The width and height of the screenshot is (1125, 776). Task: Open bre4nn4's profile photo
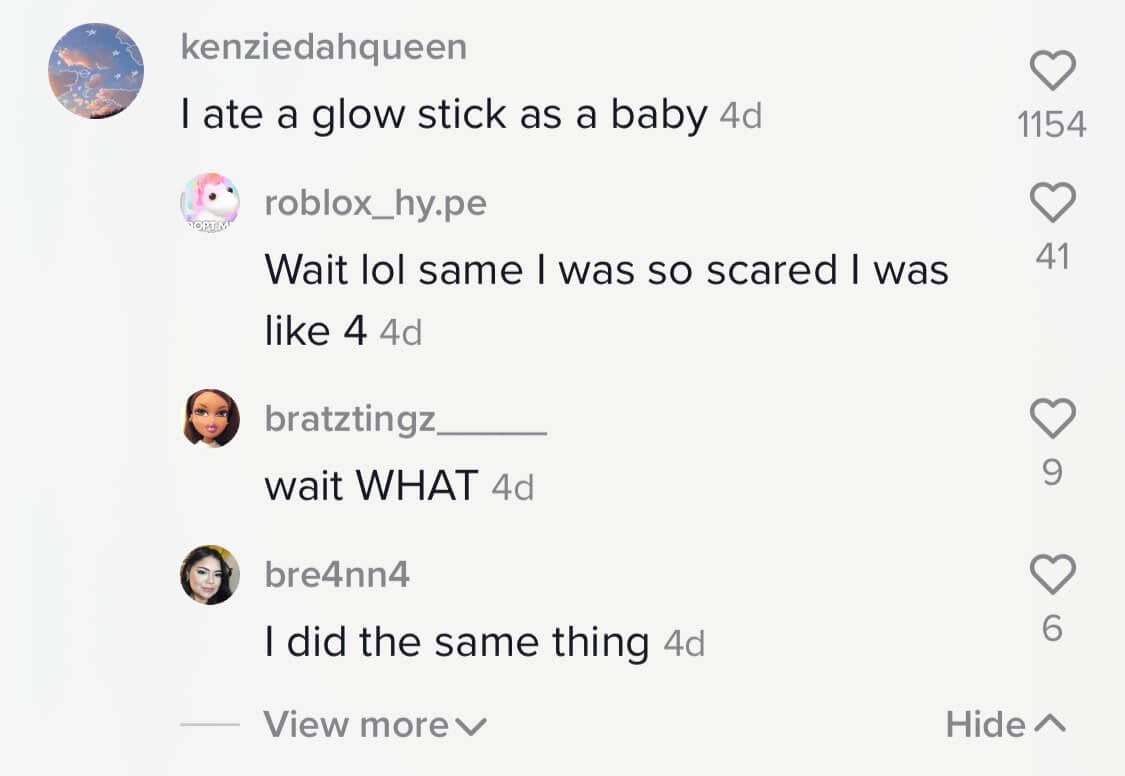210,574
